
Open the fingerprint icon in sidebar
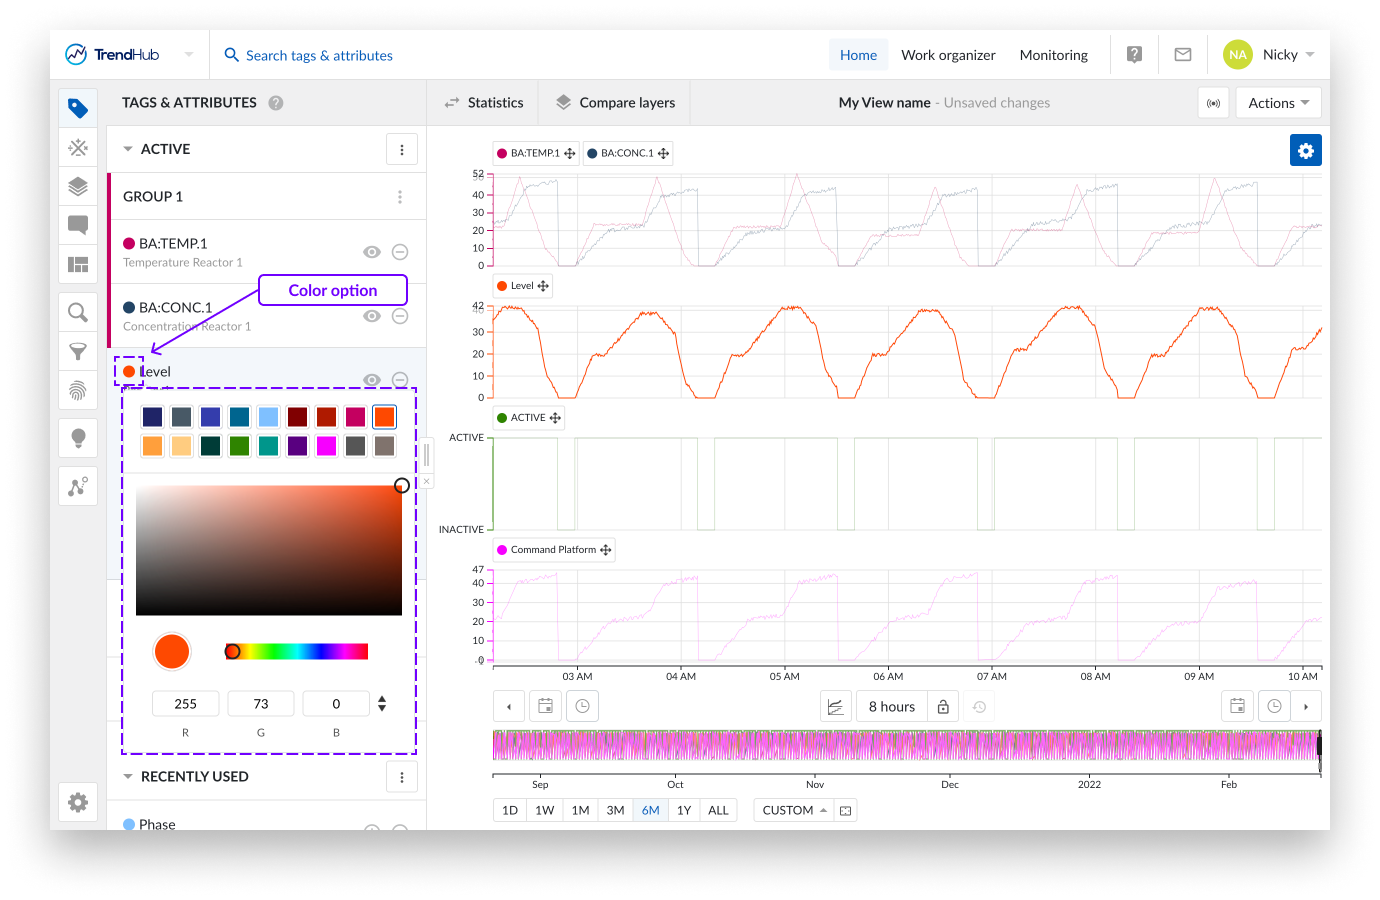[78, 390]
